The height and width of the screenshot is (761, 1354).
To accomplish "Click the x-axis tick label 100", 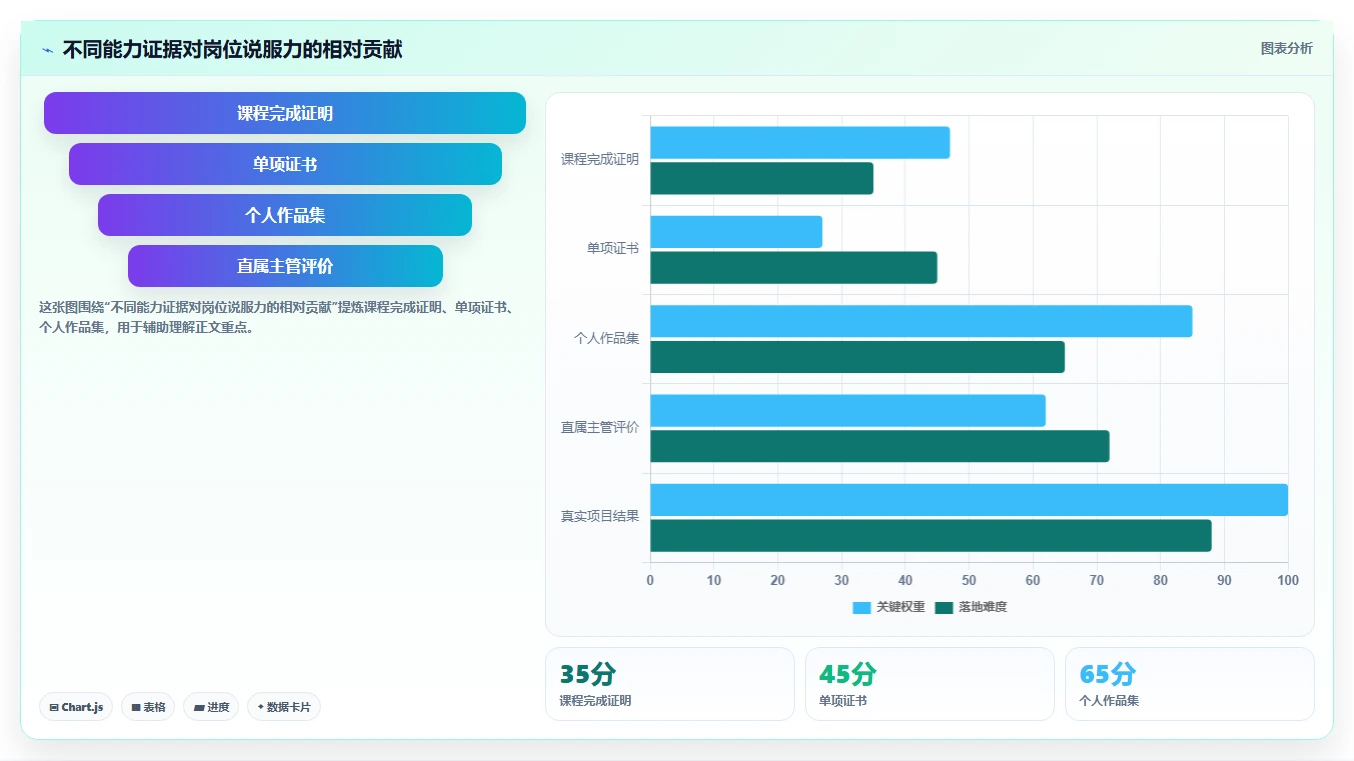I will click(x=1288, y=580).
